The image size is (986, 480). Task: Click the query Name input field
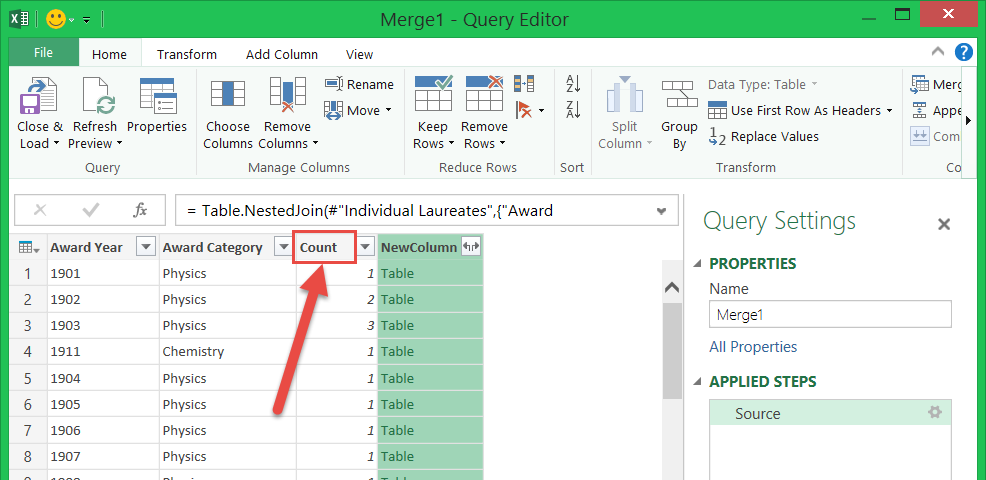click(830, 314)
